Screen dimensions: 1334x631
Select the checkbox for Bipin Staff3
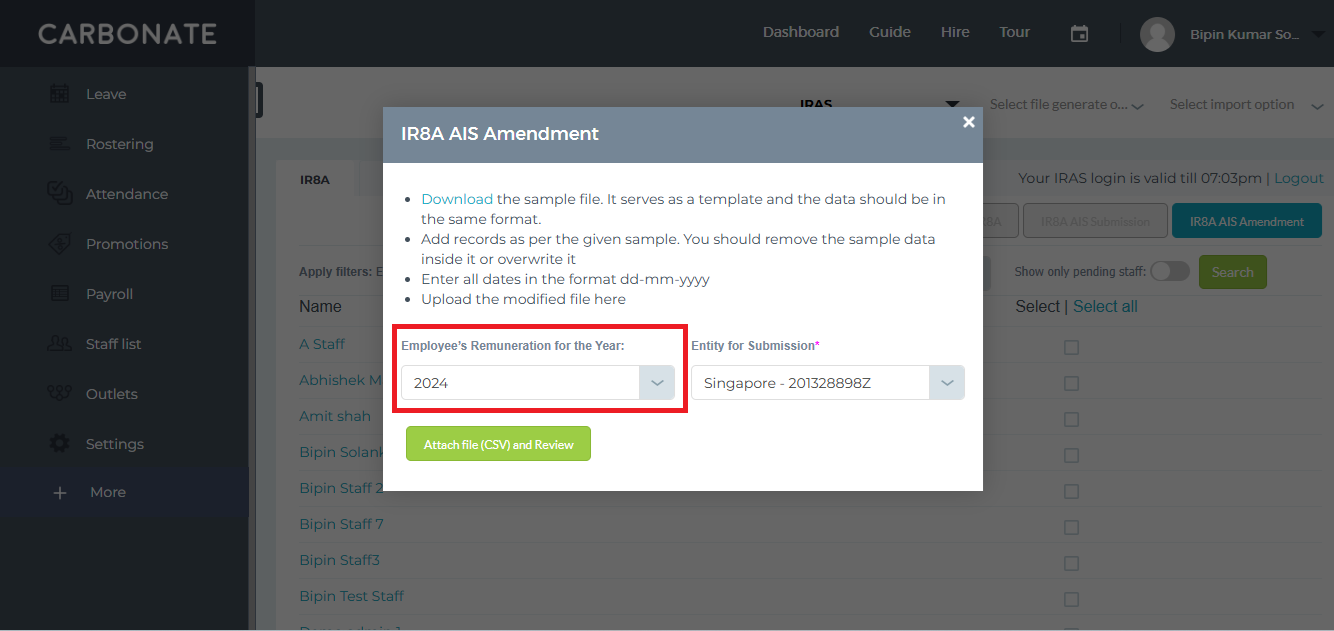pyautogui.click(x=1071, y=563)
